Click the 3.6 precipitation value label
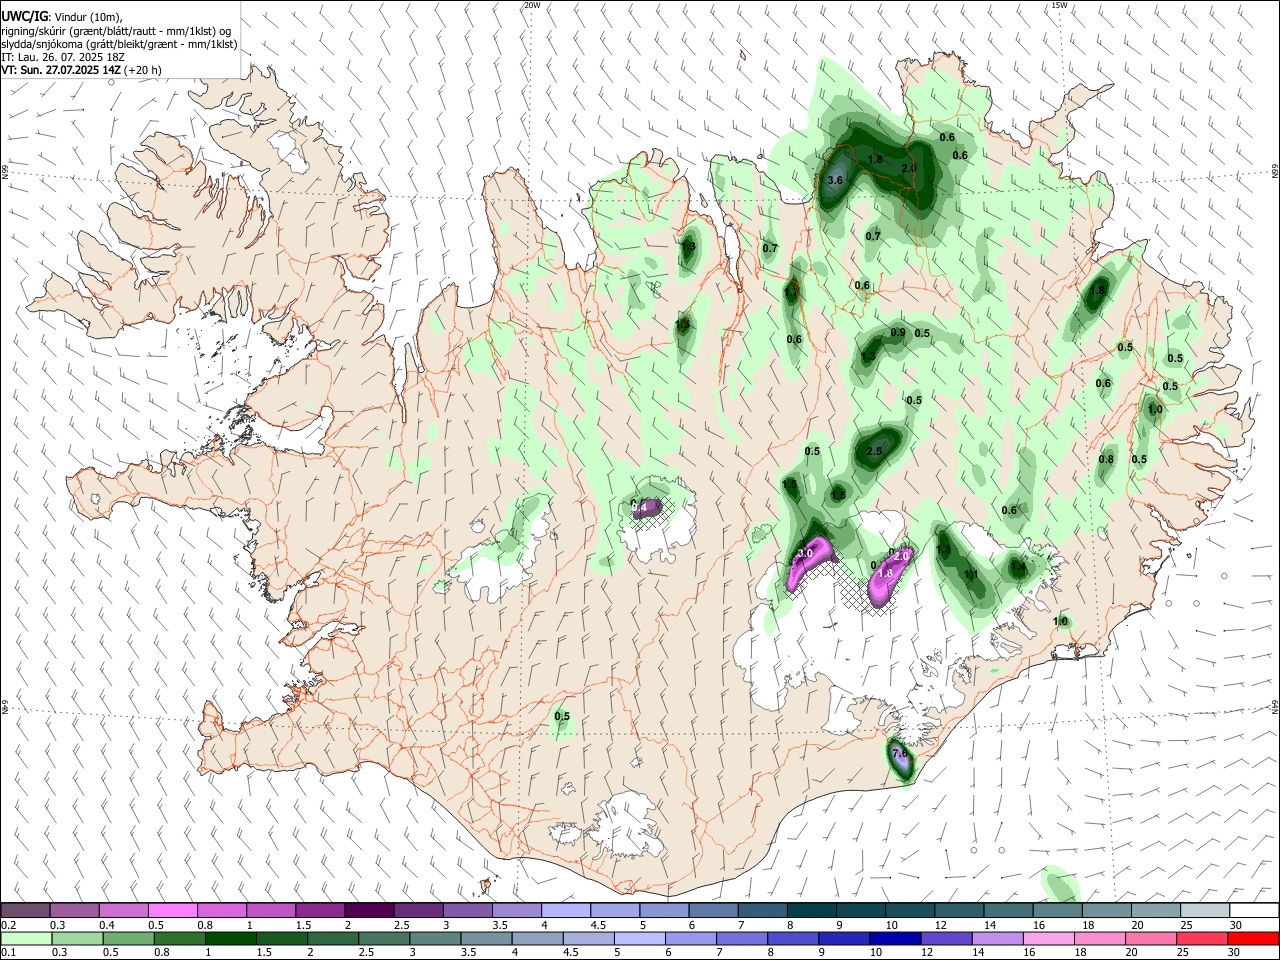1280x960 pixels. click(837, 180)
